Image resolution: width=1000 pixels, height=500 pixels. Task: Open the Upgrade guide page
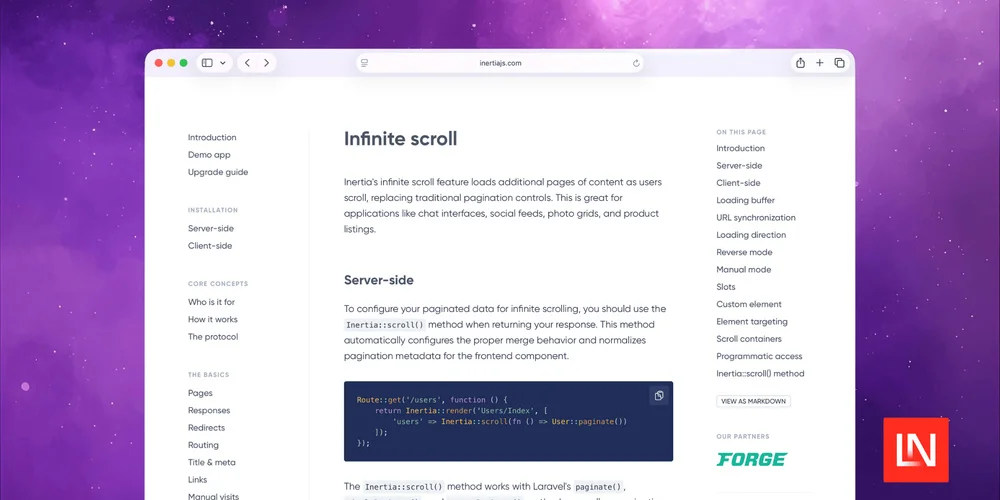coord(218,172)
